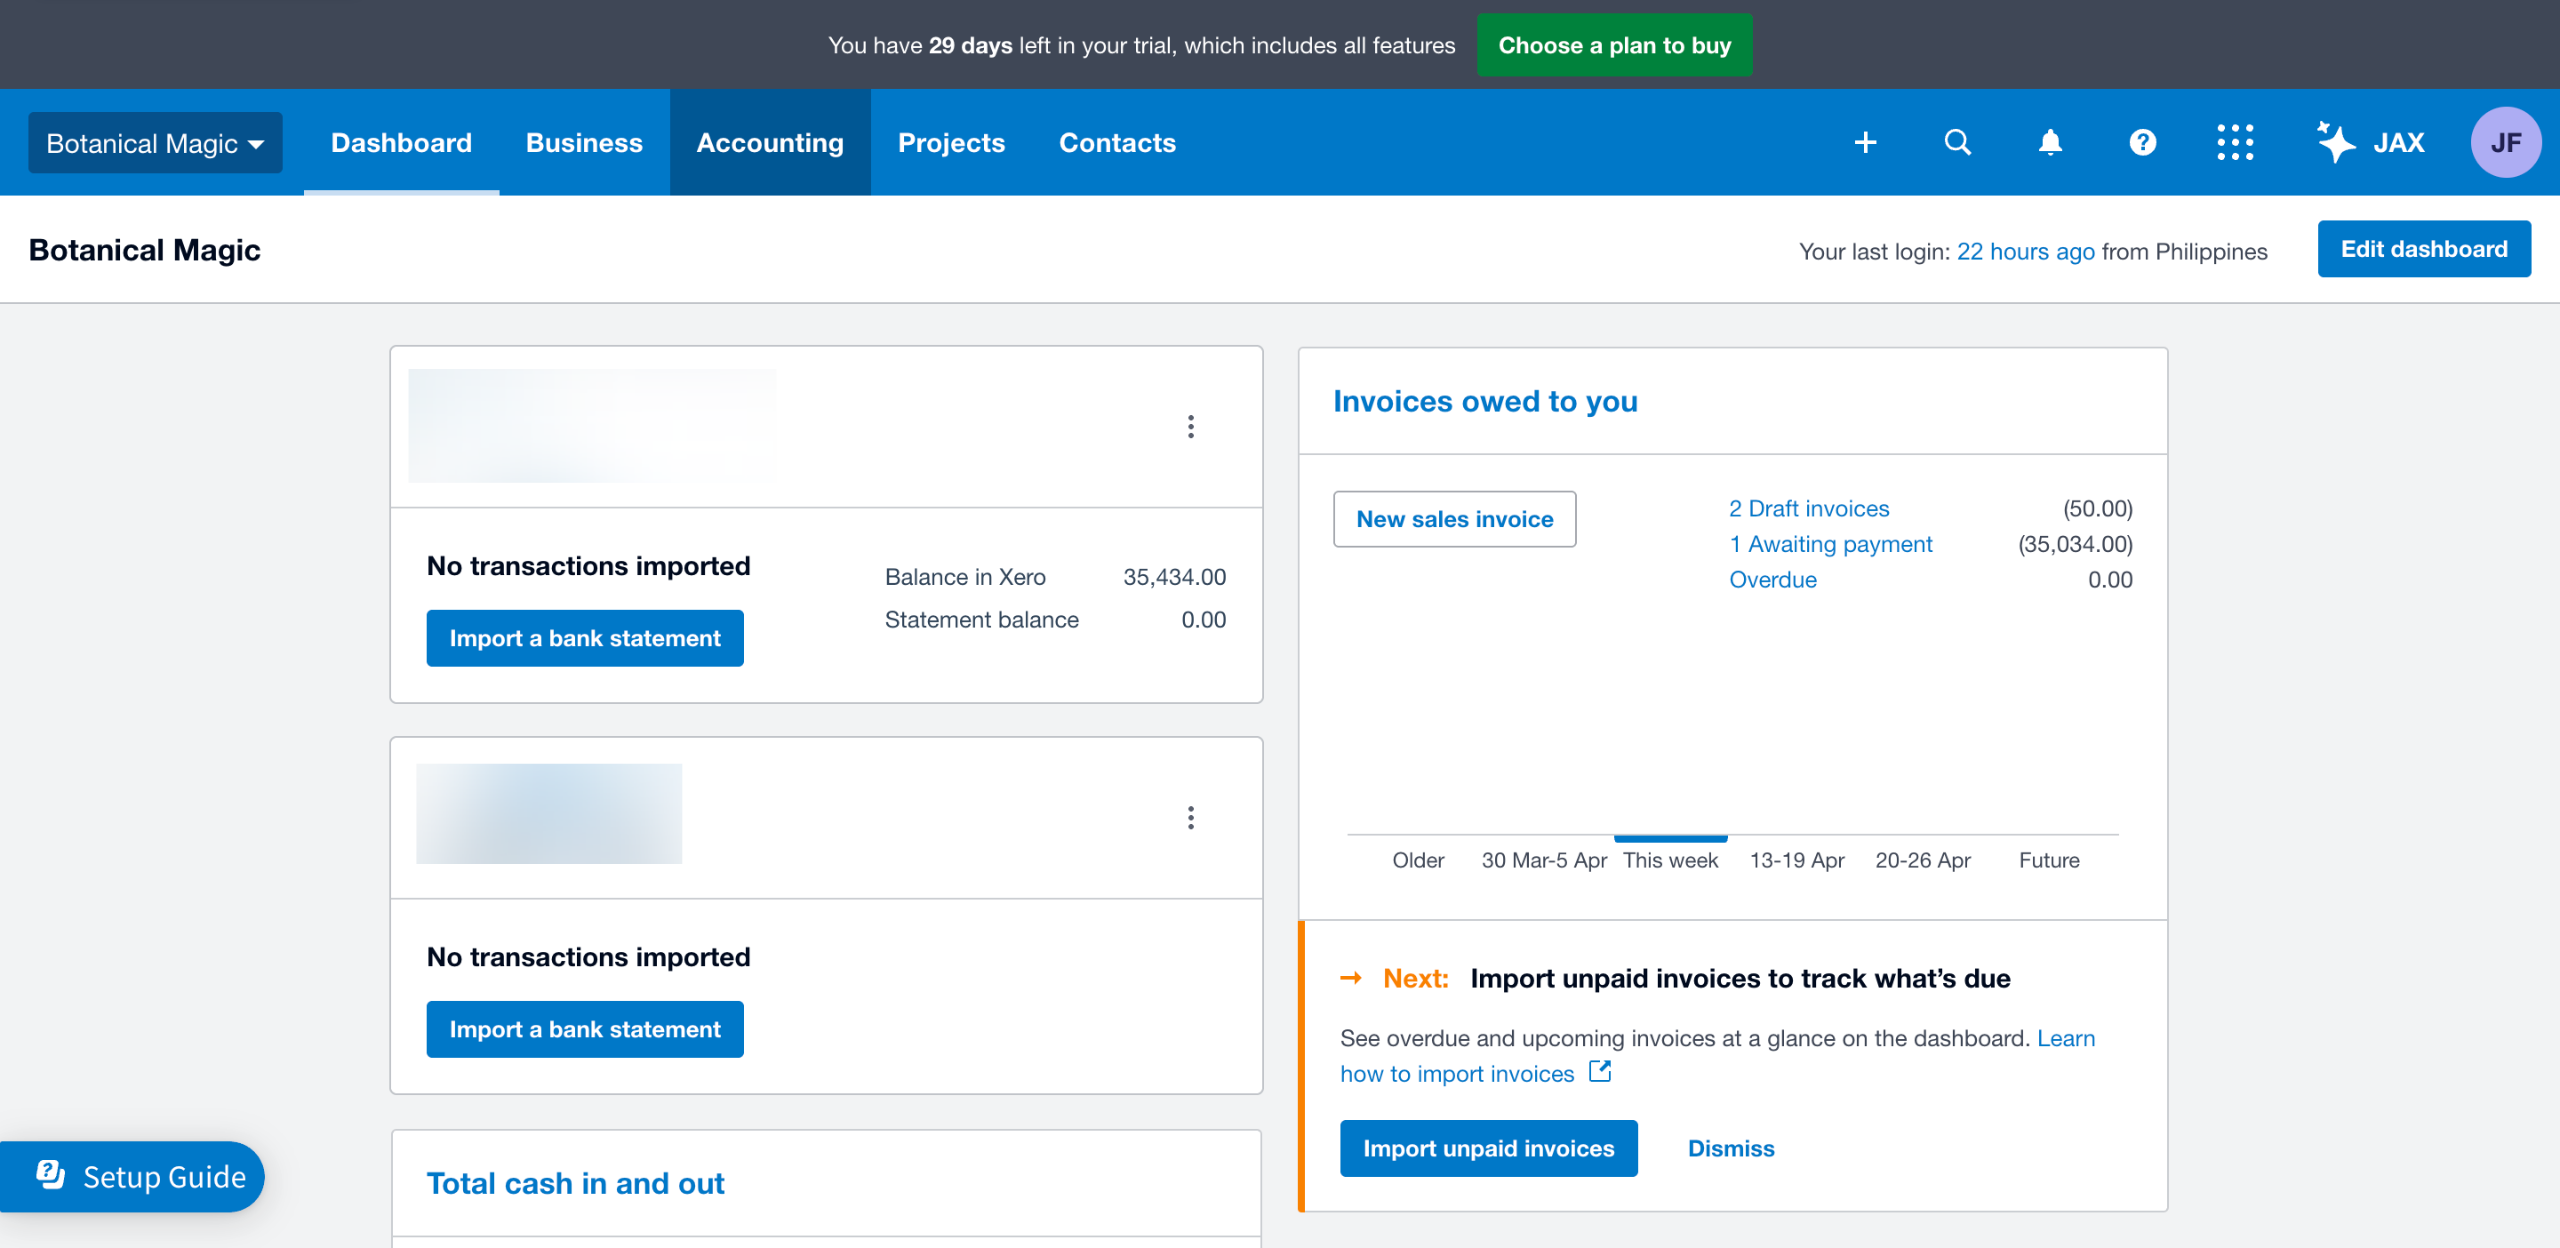Click the plus create-new icon
Image resolution: width=2560 pixels, height=1248 pixels.
(1865, 142)
